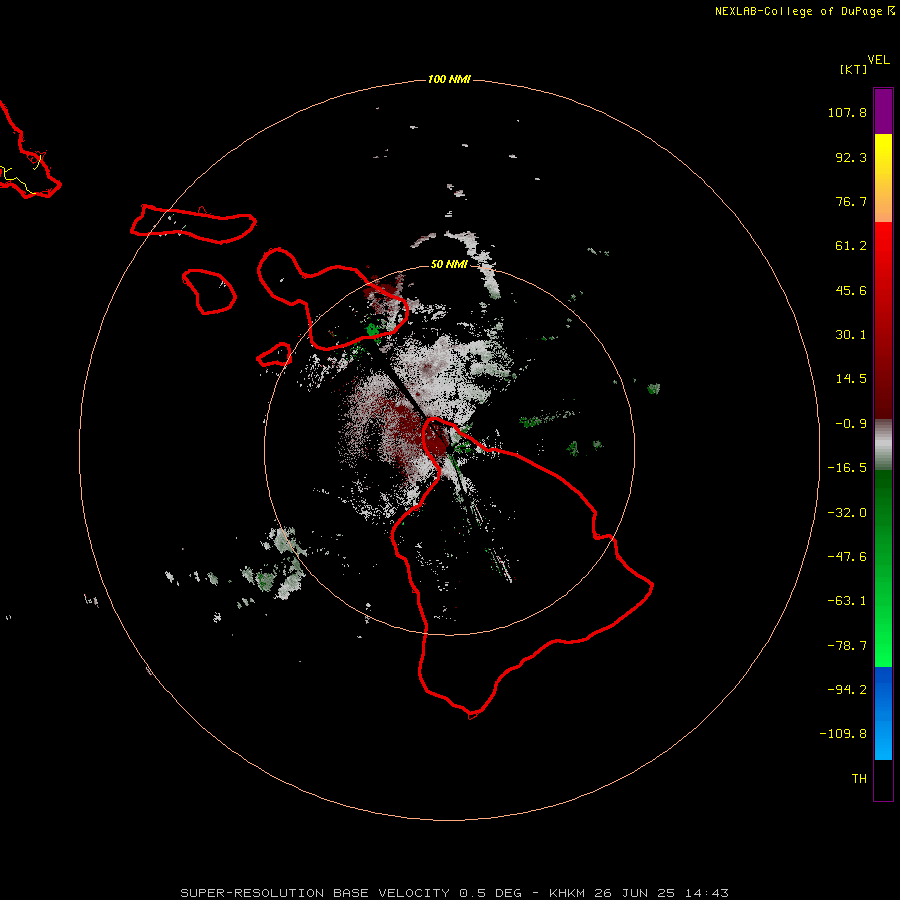
Task: Click the small Kahoolawe island outline
Action: 274,355
